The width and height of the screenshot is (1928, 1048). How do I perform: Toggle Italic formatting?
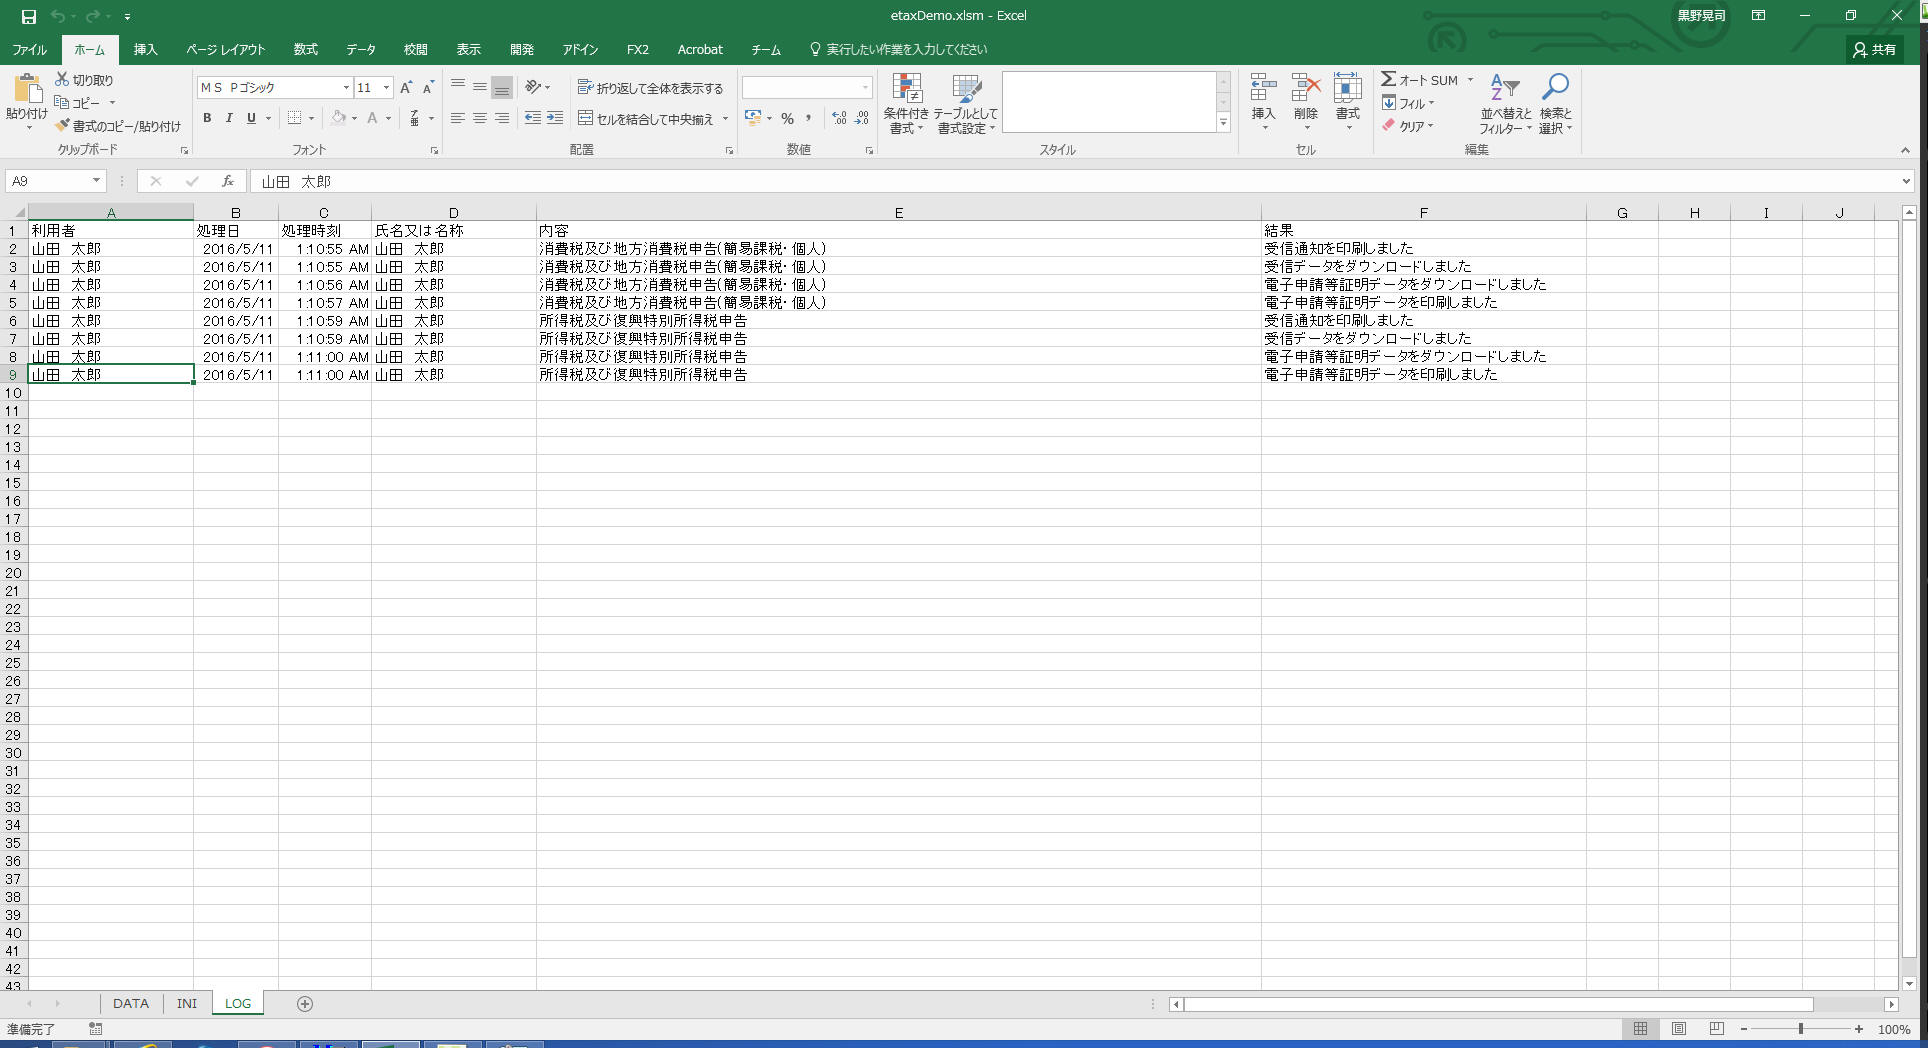[x=229, y=118]
